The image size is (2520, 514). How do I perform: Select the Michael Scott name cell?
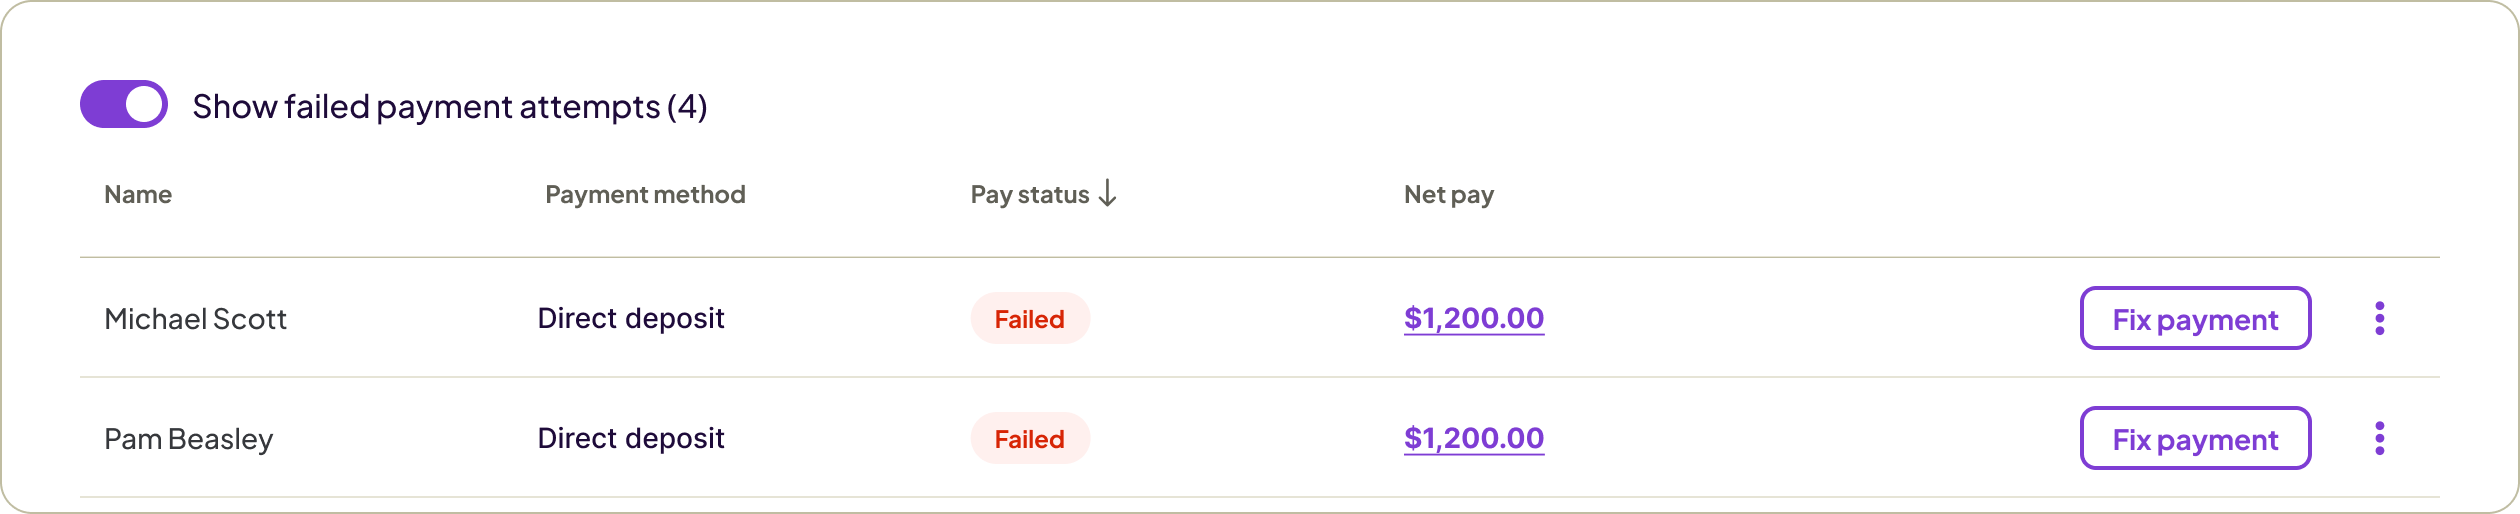point(195,319)
